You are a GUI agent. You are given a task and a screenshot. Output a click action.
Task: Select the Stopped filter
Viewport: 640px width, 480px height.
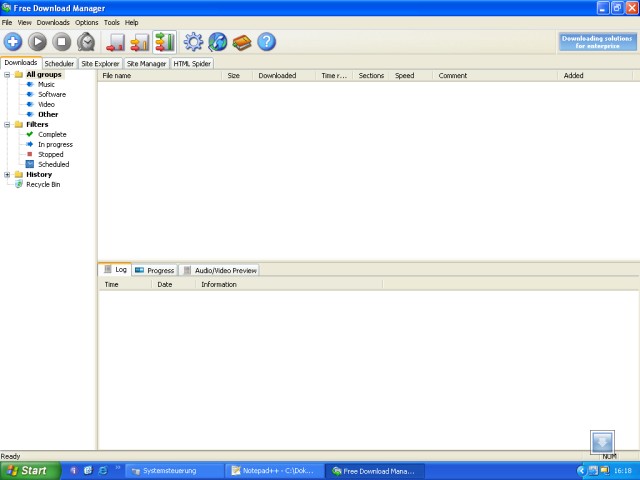(x=51, y=154)
